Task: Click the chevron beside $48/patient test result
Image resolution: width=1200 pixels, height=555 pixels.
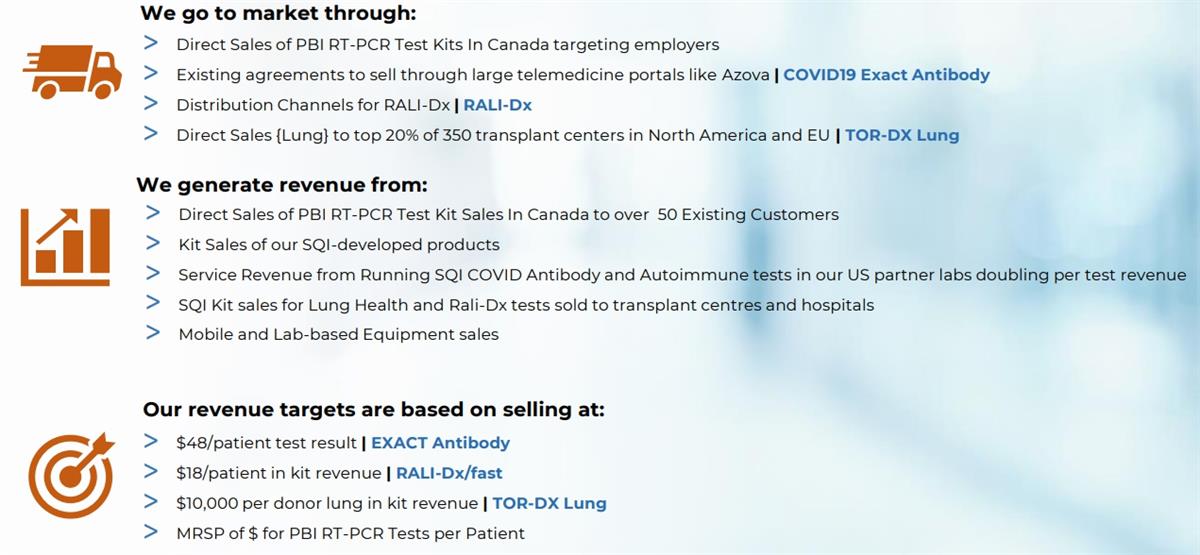Action: 151,441
